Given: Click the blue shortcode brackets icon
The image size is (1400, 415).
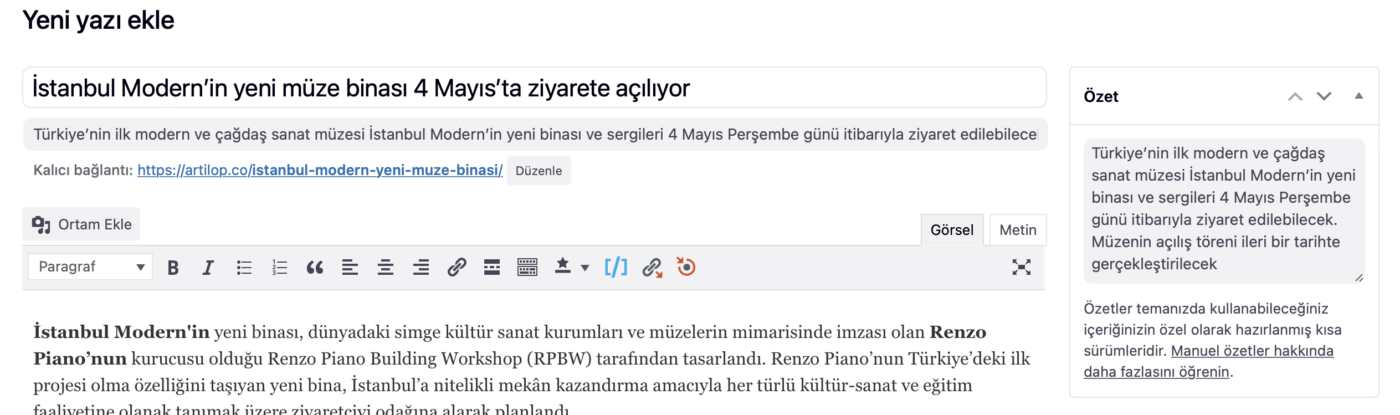Looking at the screenshot, I should pos(616,267).
